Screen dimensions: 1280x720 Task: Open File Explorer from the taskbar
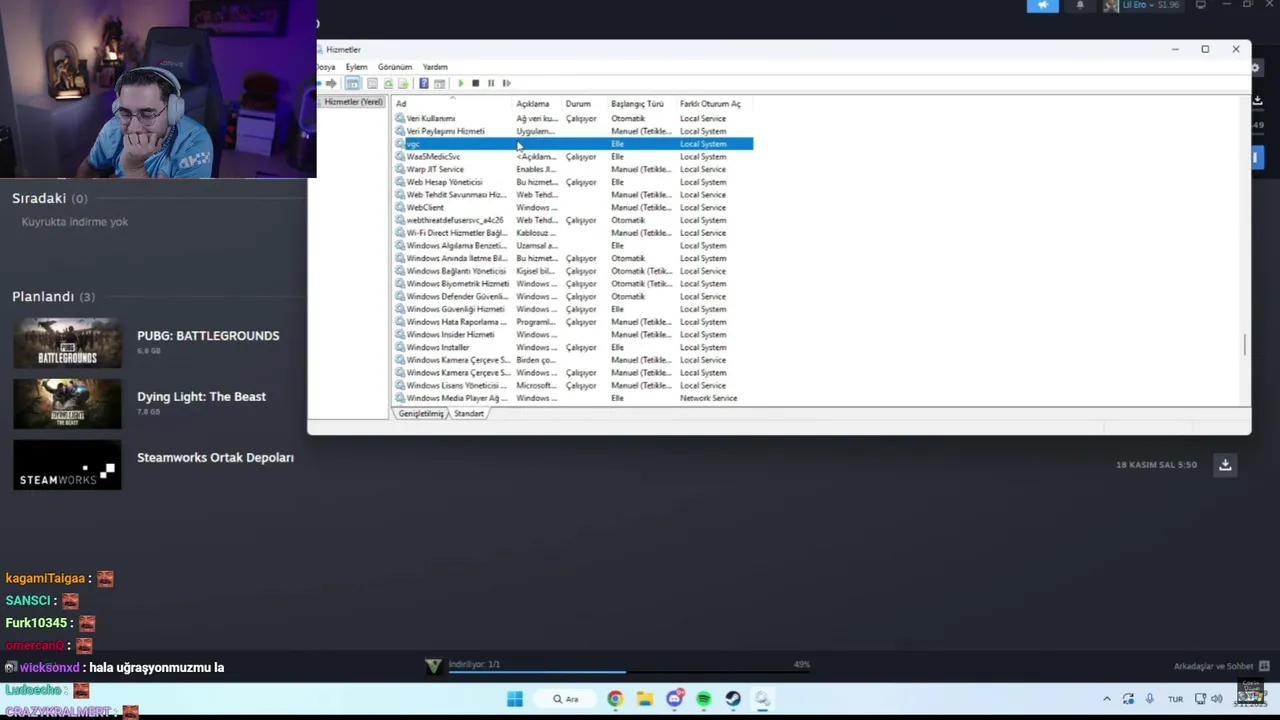pyautogui.click(x=645, y=699)
